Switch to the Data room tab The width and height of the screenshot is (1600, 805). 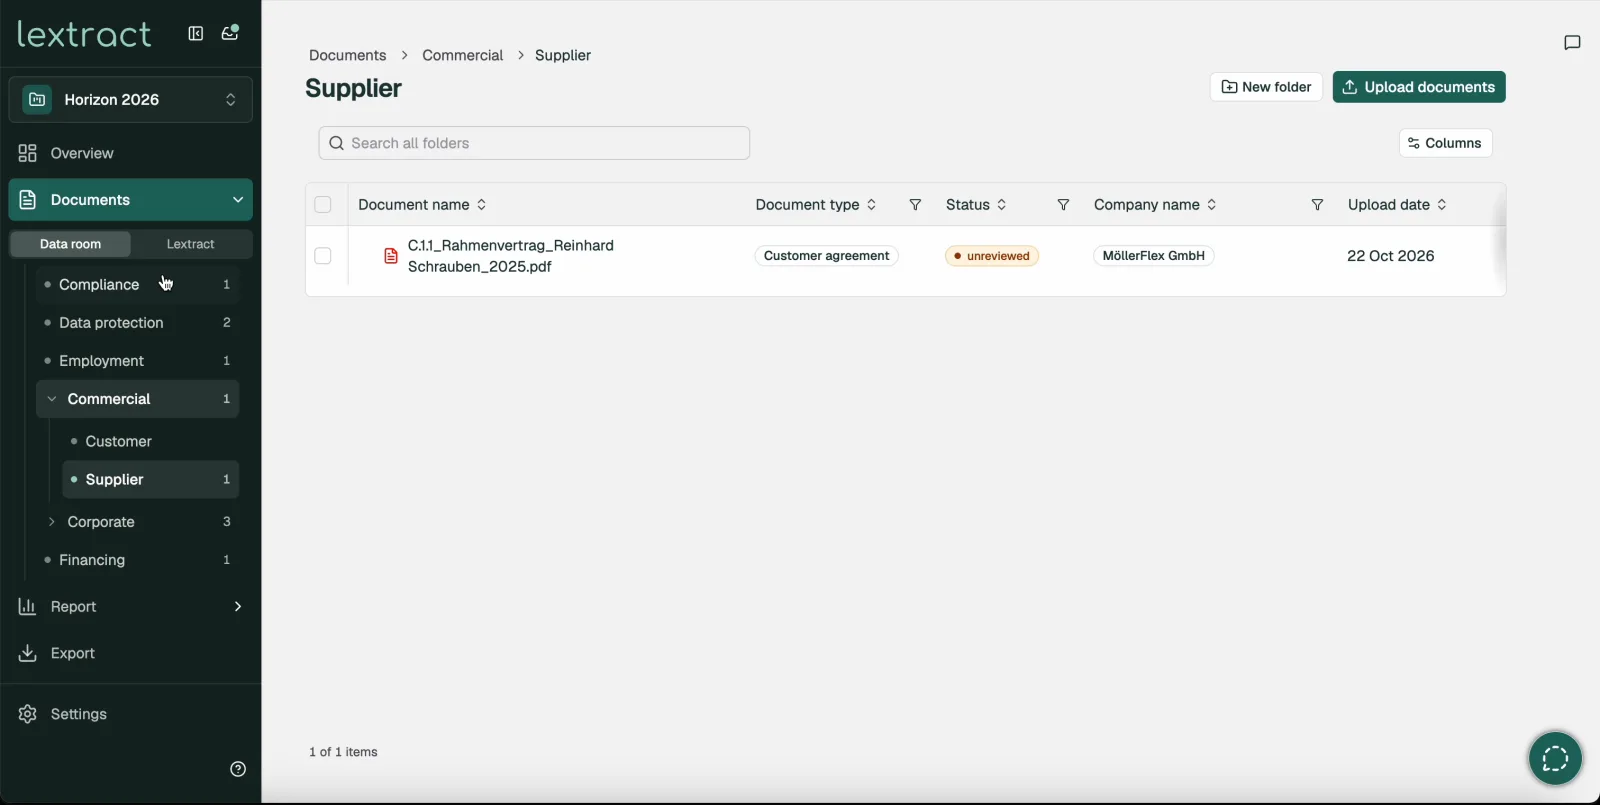(70, 244)
